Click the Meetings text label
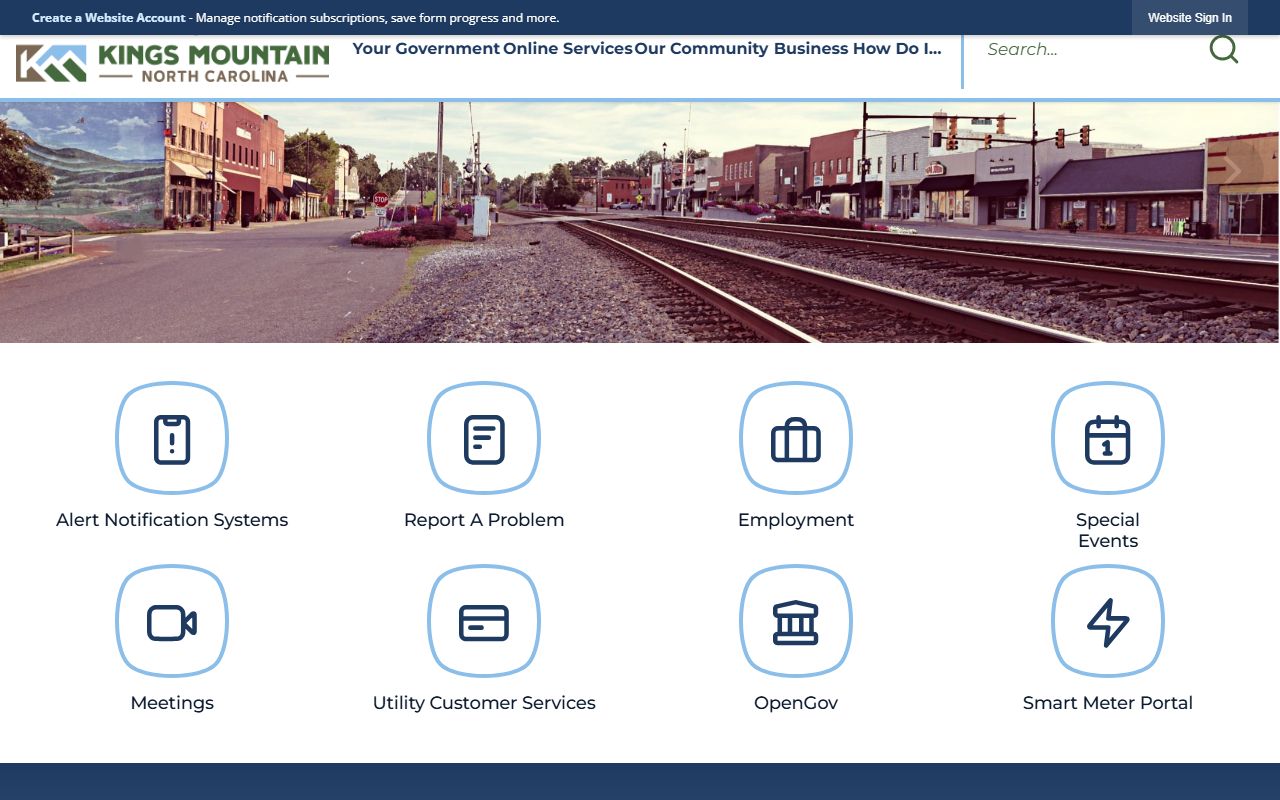This screenshot has height=800, width=1280. click(172, 703)
